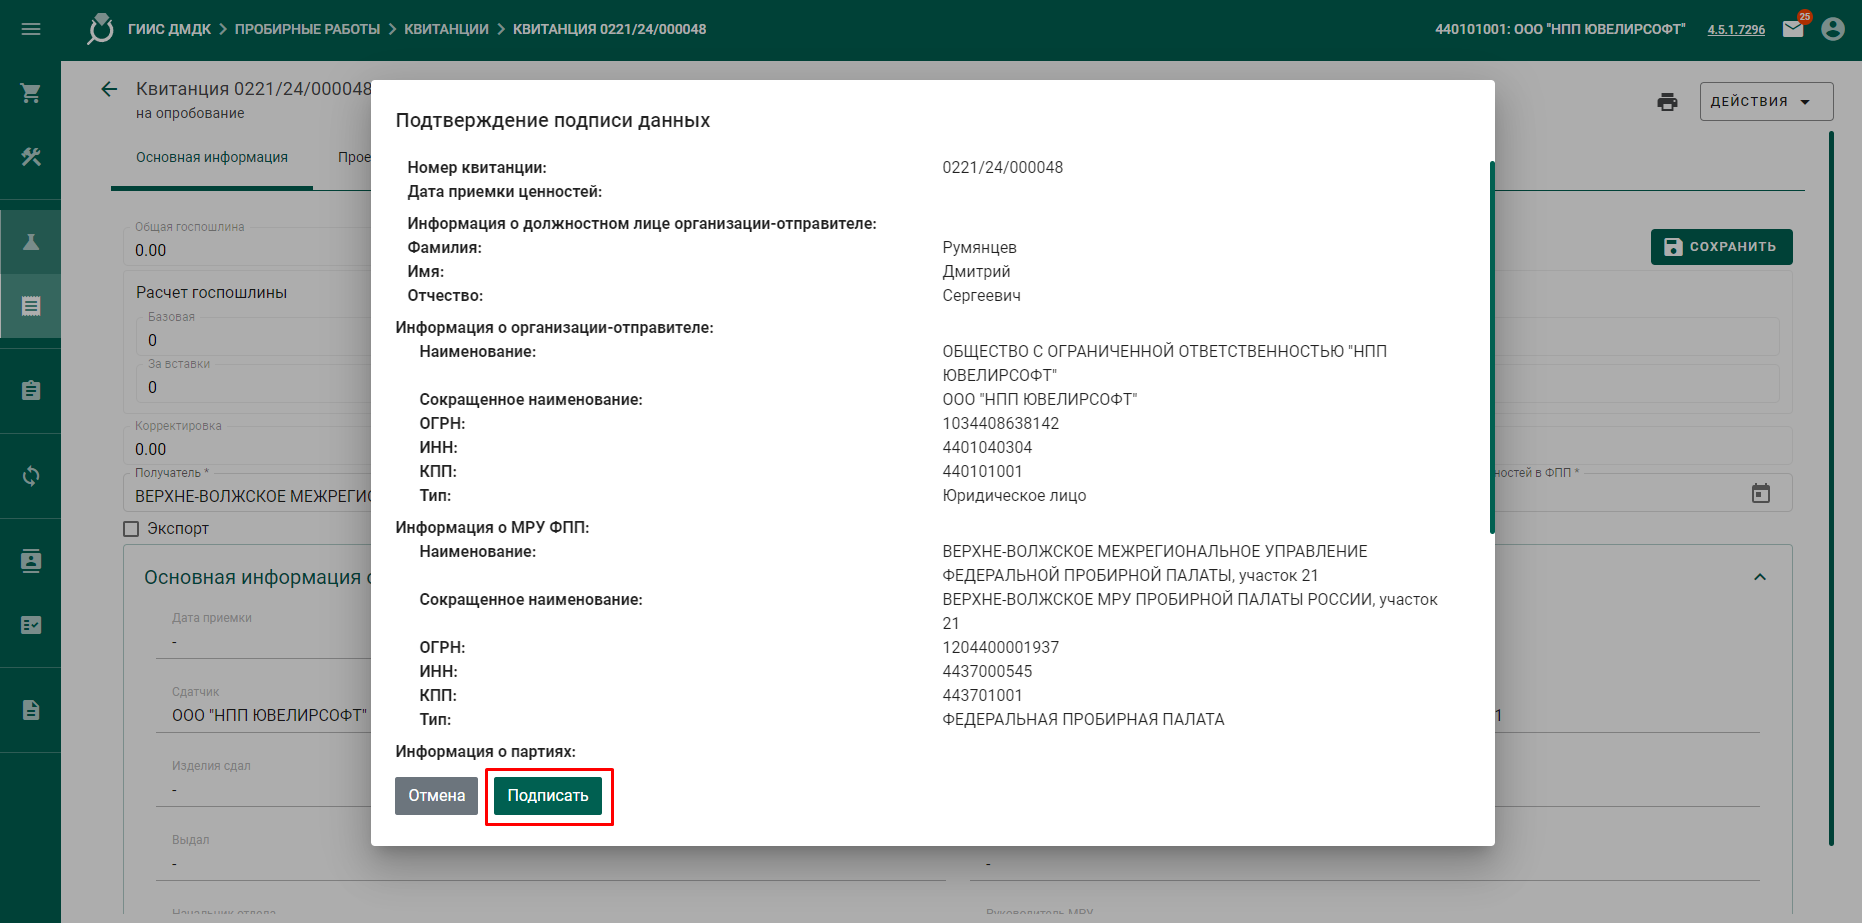Click organization name 440101001 in header
Viewport: 1862px width, 923px height.
pos(1560,29)
